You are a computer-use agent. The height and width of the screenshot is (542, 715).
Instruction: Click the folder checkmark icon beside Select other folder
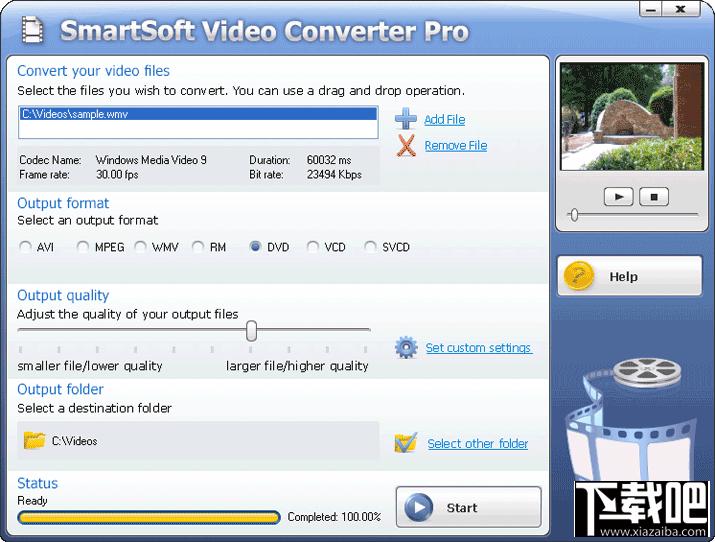[405, 443]
